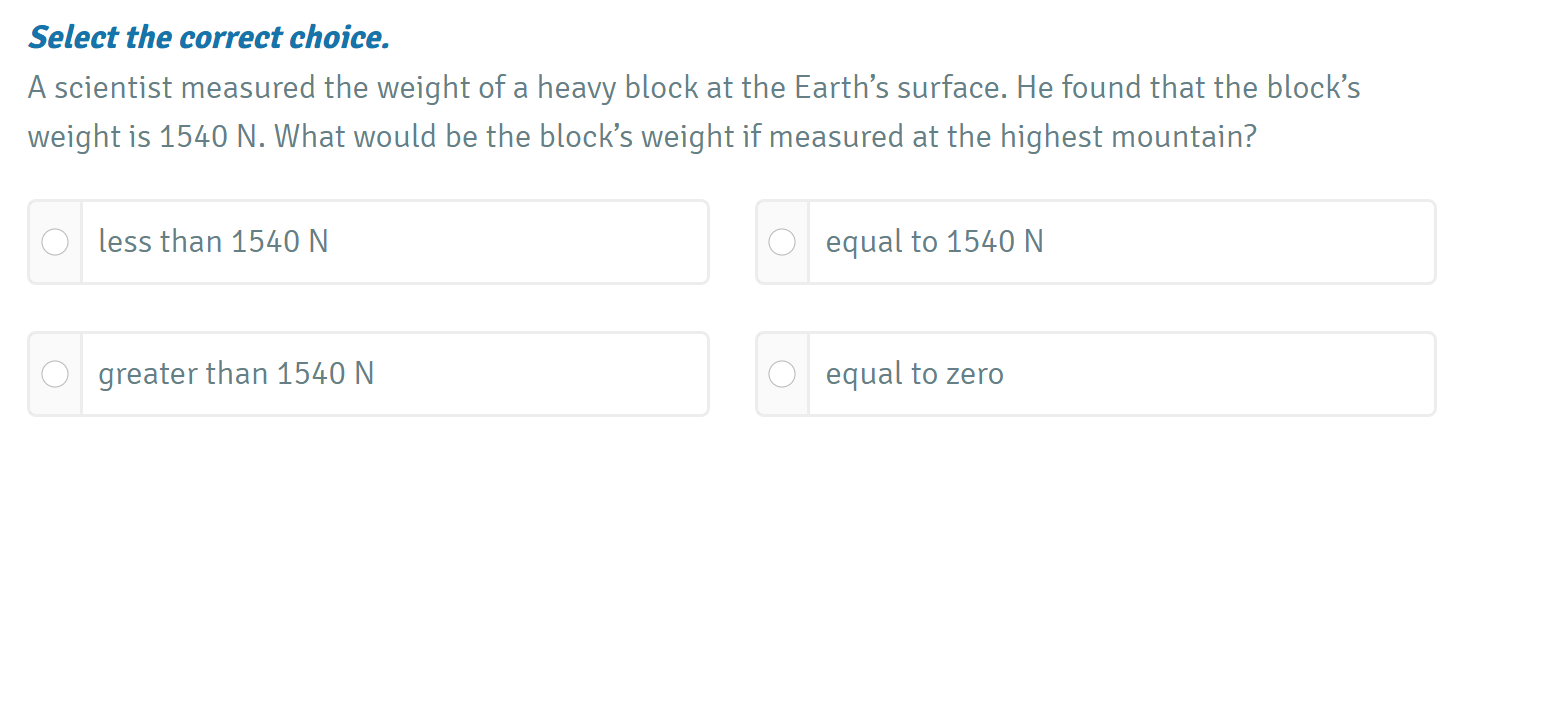1543x706 pixels.
Task: Click the "equal to 1540 N" answer text
Action: (x=934, y=242)
